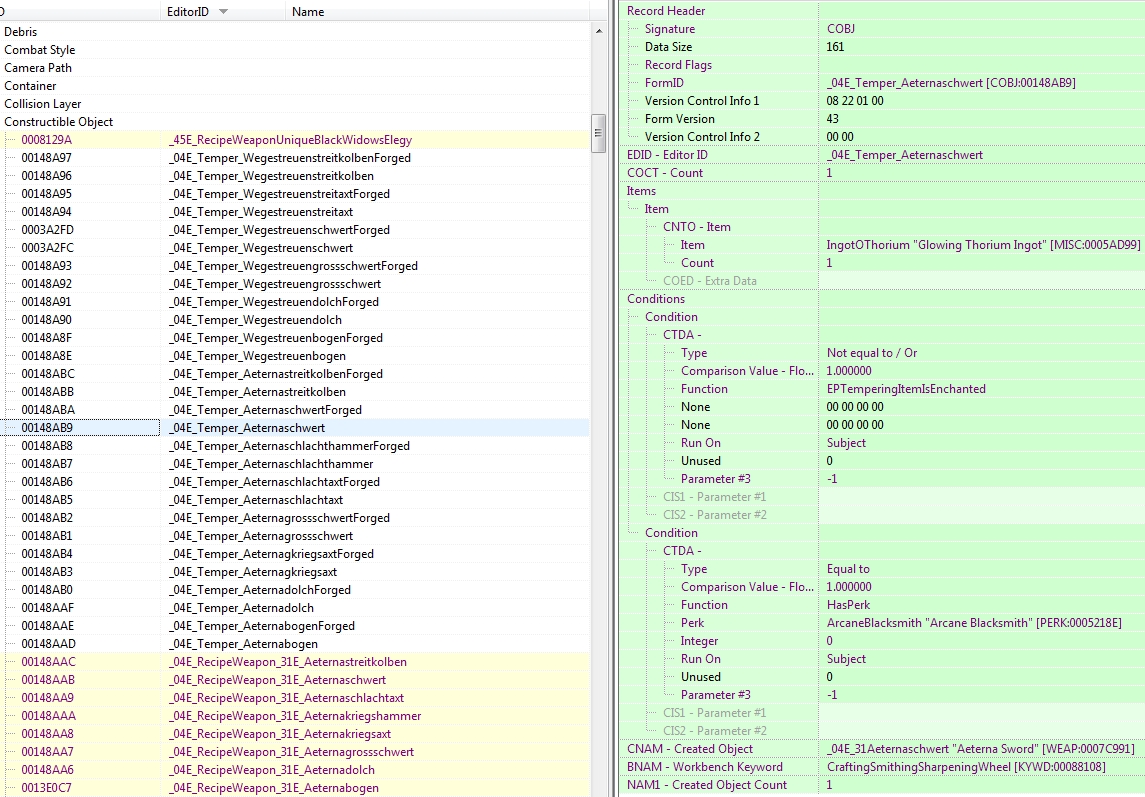
Task: Select the Glowing Thorium Ingot item value
Action: click(x=983, y=245)
